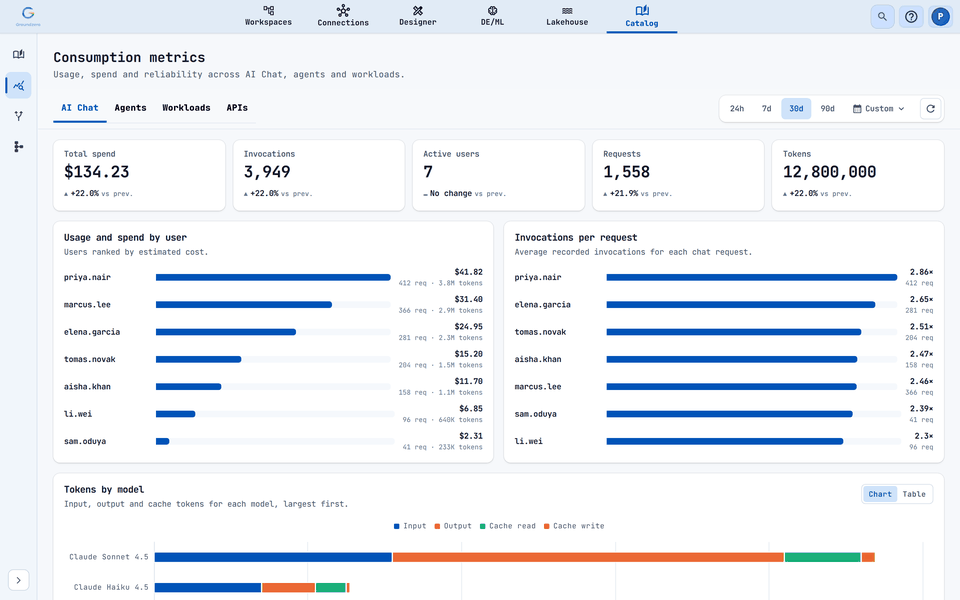This screenshot has width=960, height=600.
Task: Click sam.oduya in Invocations per request
Action: pyautogui.click(x=536, y=414)
